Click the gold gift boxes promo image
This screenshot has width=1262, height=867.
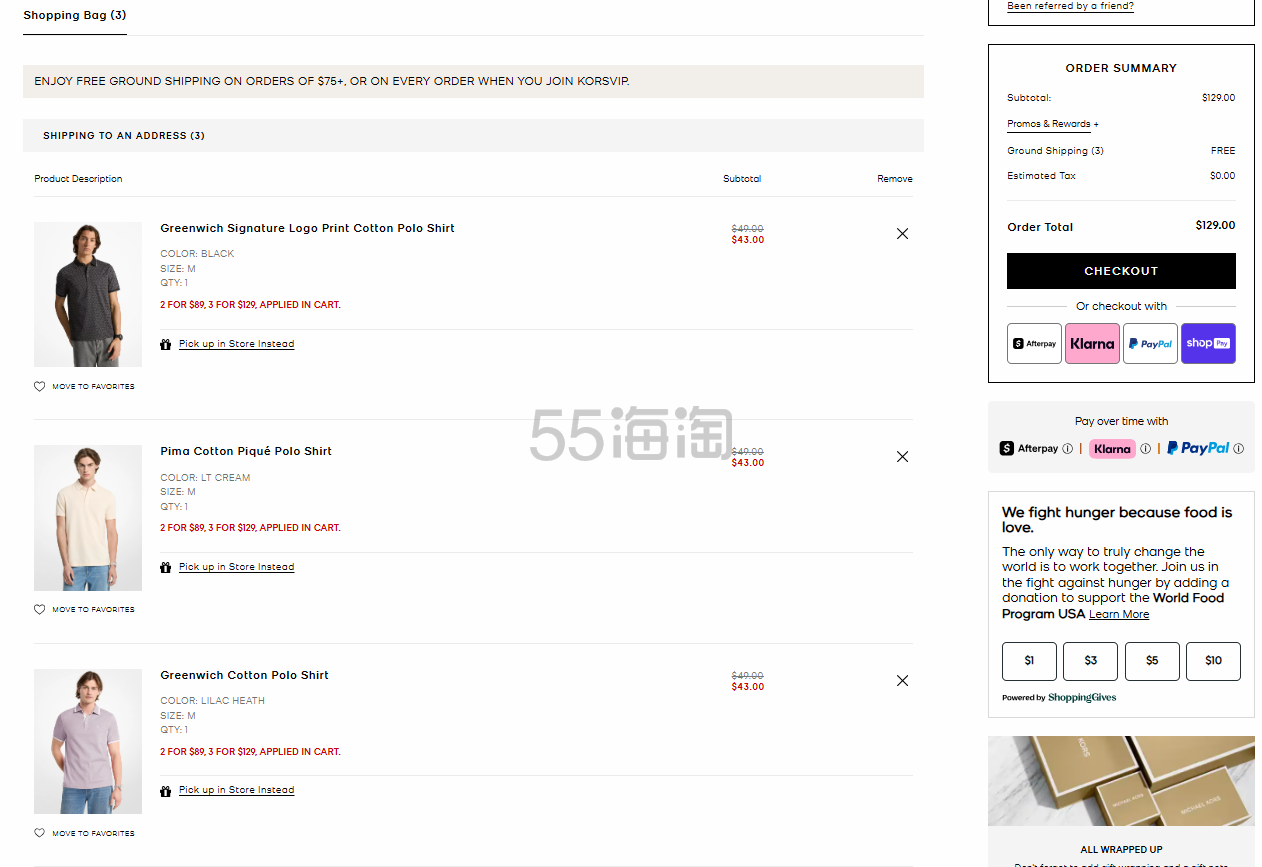click(1121, 781)
